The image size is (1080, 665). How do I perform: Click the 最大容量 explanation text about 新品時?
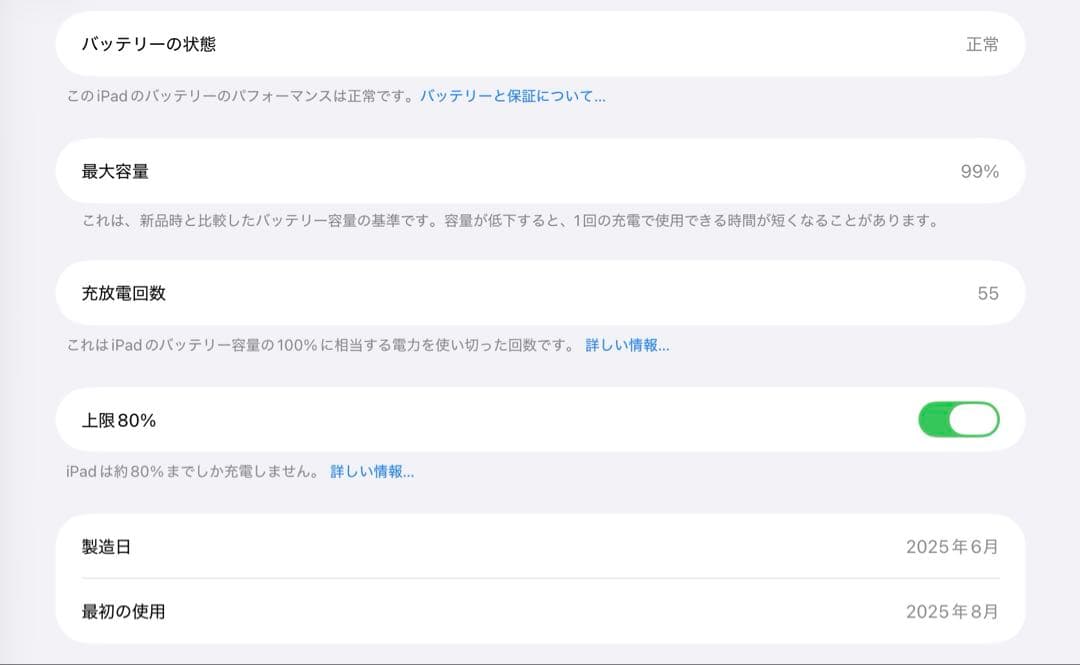(x=510, y=221)
